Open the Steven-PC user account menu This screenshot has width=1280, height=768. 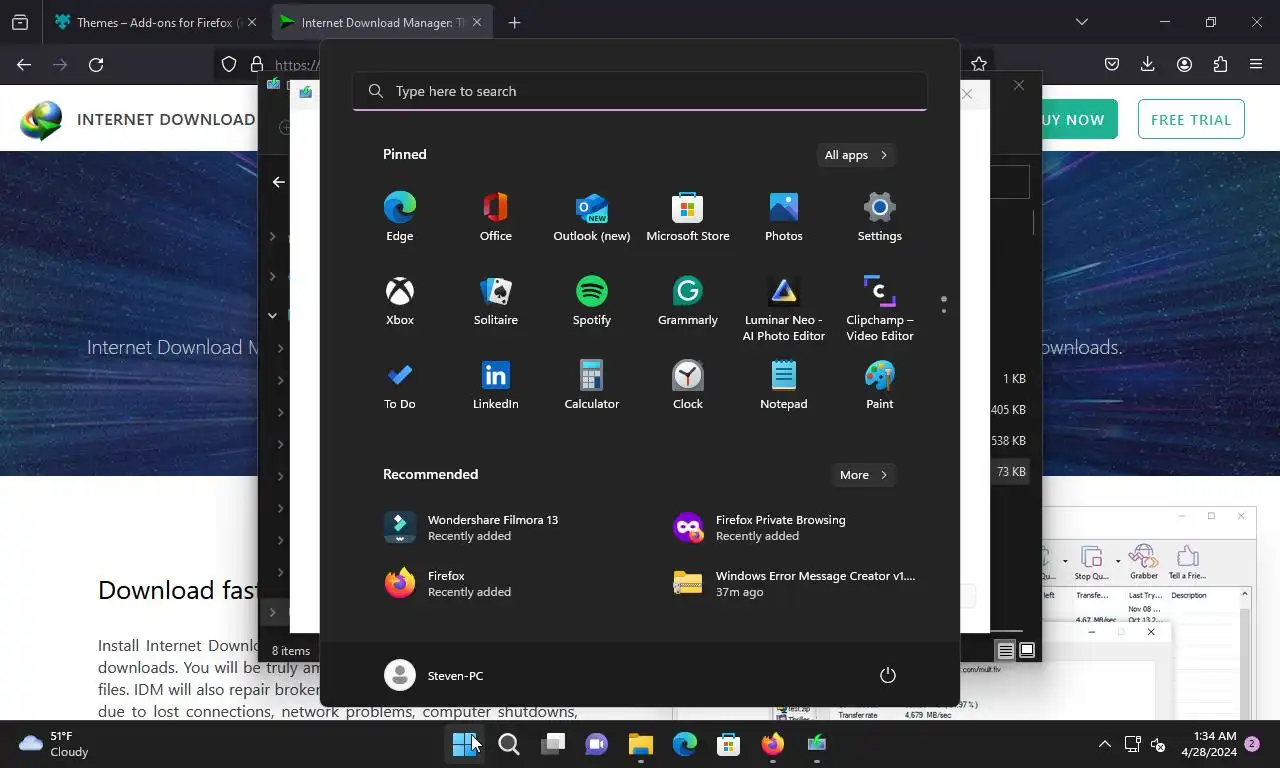click(435, 675)
